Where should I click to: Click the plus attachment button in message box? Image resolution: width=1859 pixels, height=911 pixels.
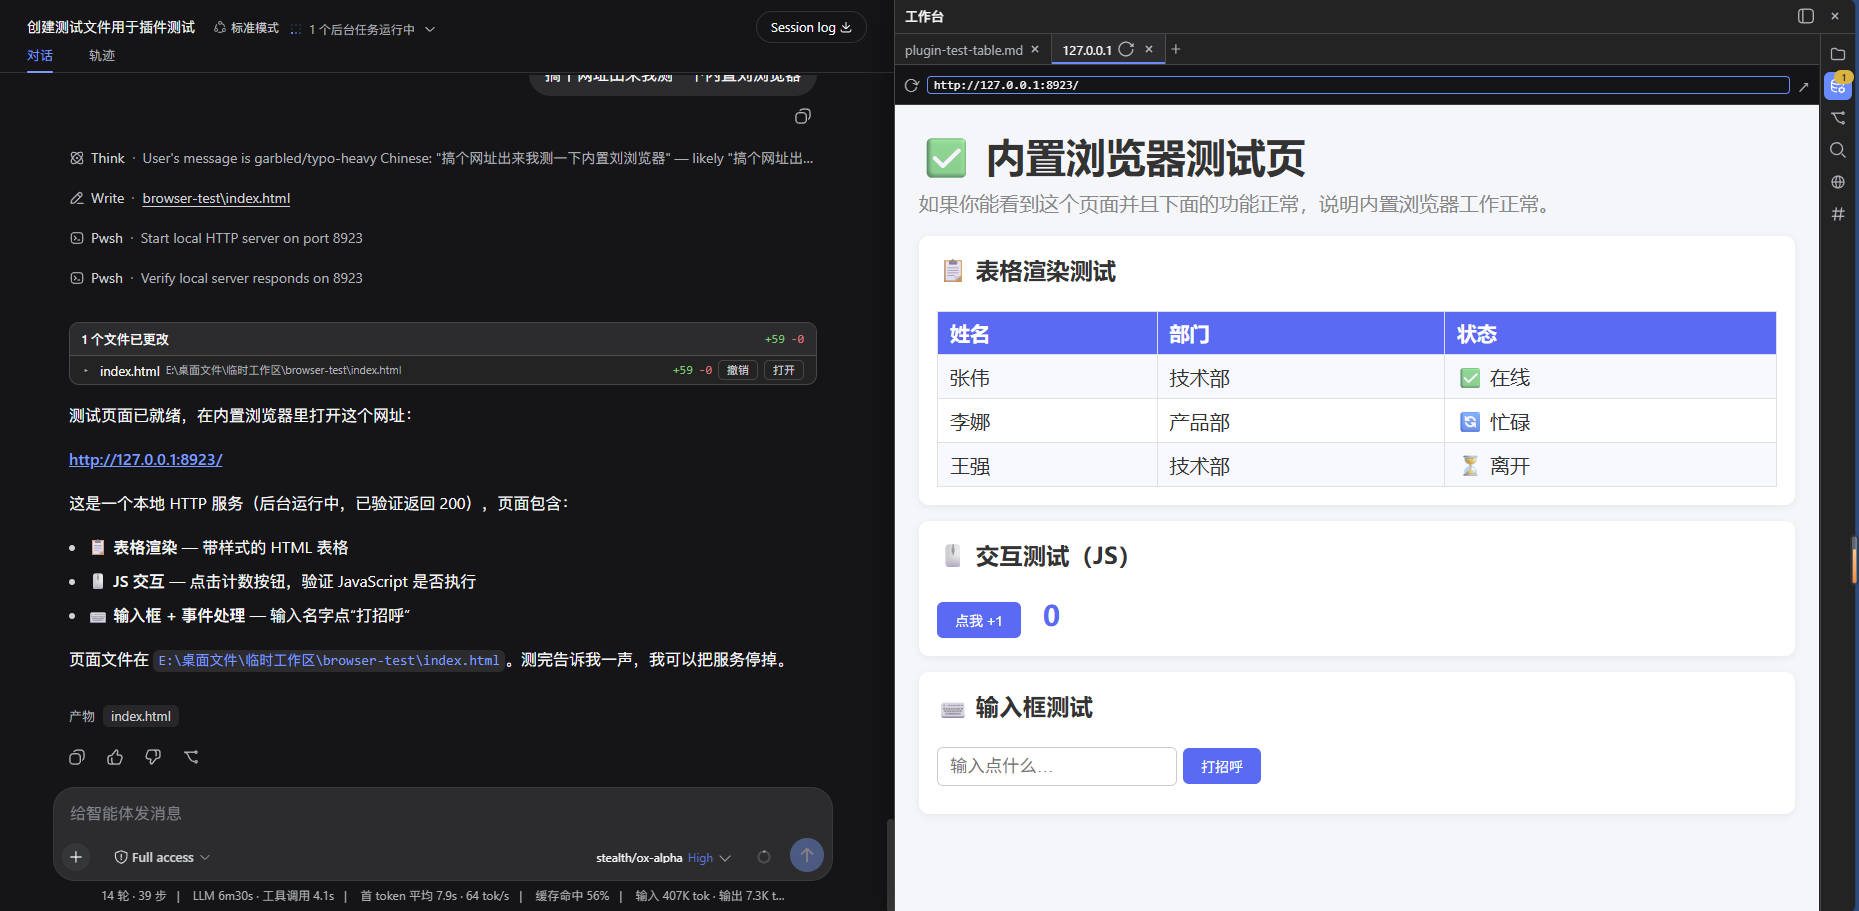pos(76,857)
